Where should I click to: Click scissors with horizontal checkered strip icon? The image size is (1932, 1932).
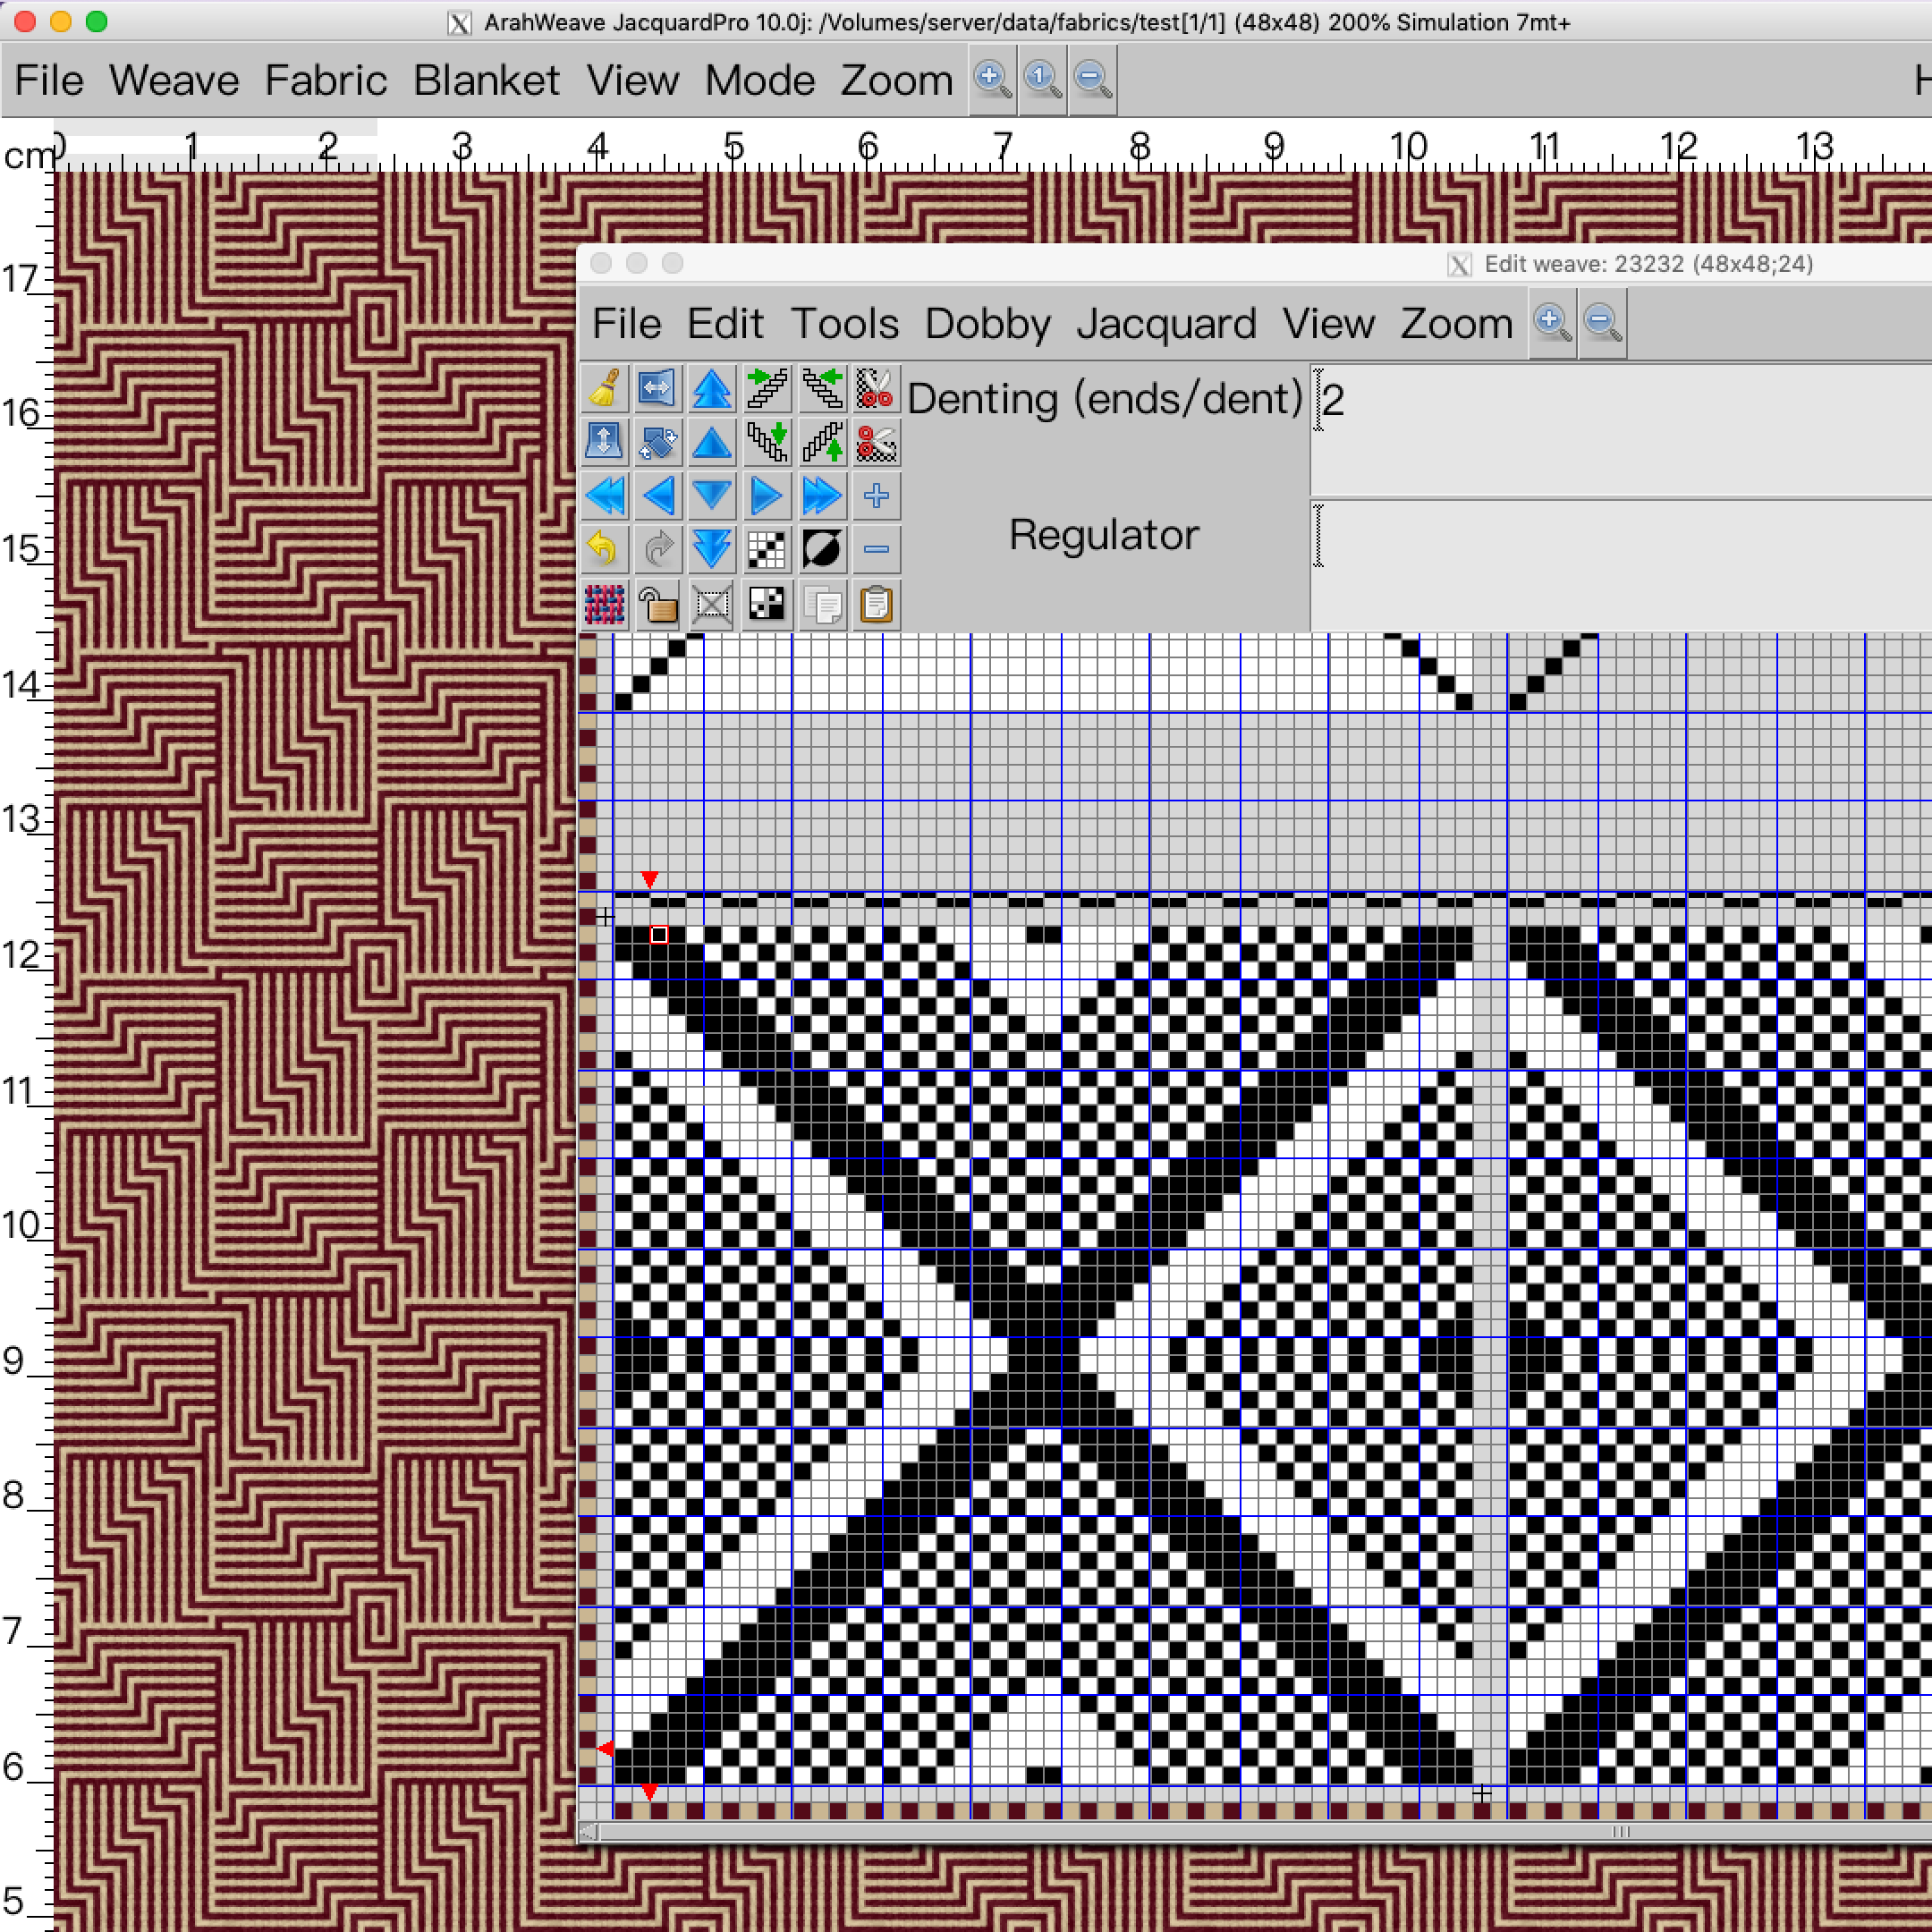coord(876,443)
